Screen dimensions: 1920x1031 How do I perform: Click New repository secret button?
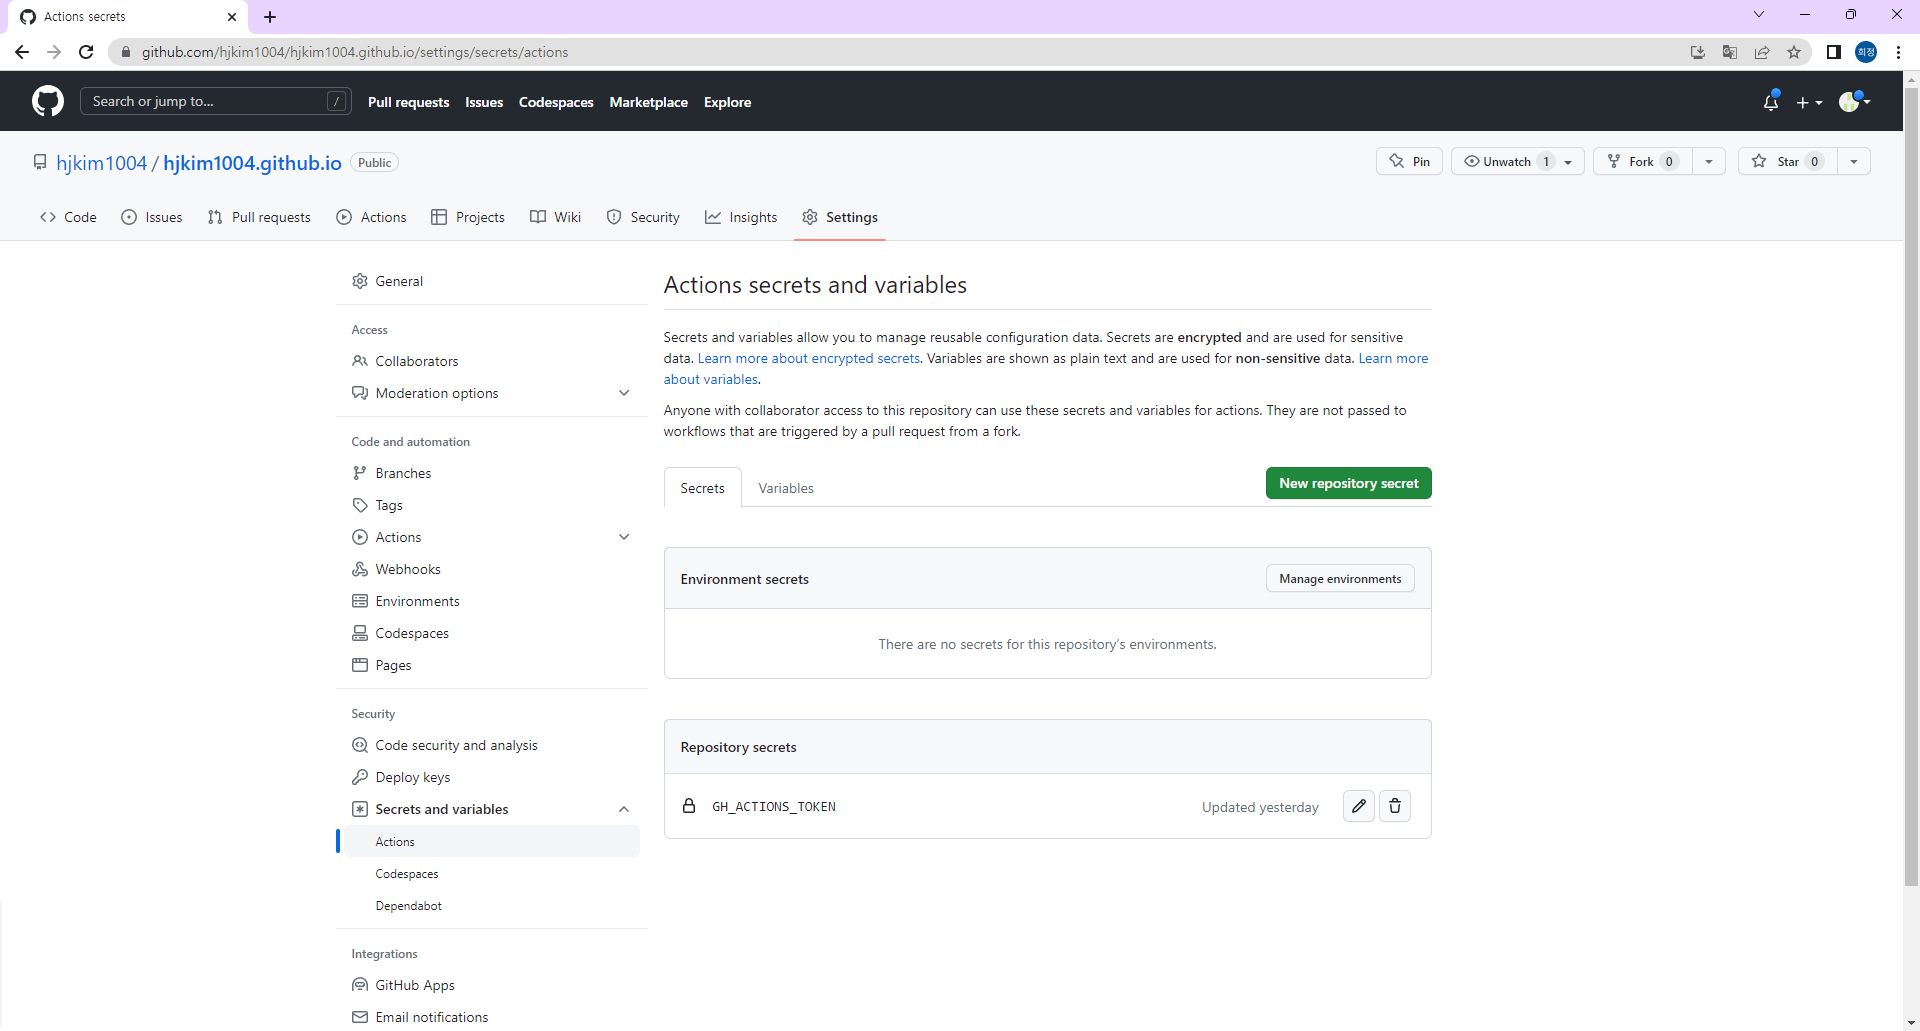[1348, 483]
